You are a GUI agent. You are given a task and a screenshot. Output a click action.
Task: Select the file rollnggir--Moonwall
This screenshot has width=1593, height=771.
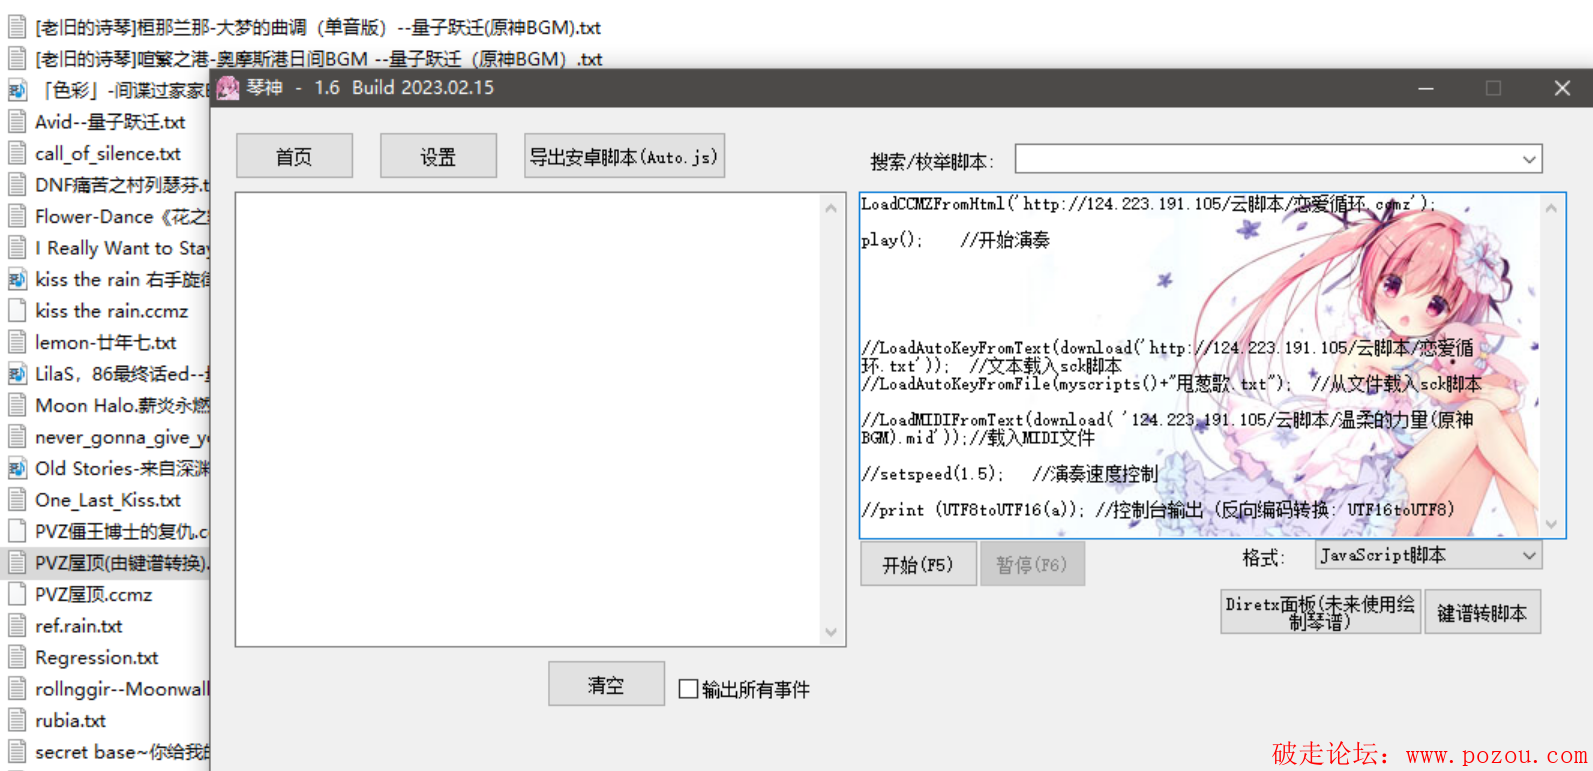click(x=122, y=689)
